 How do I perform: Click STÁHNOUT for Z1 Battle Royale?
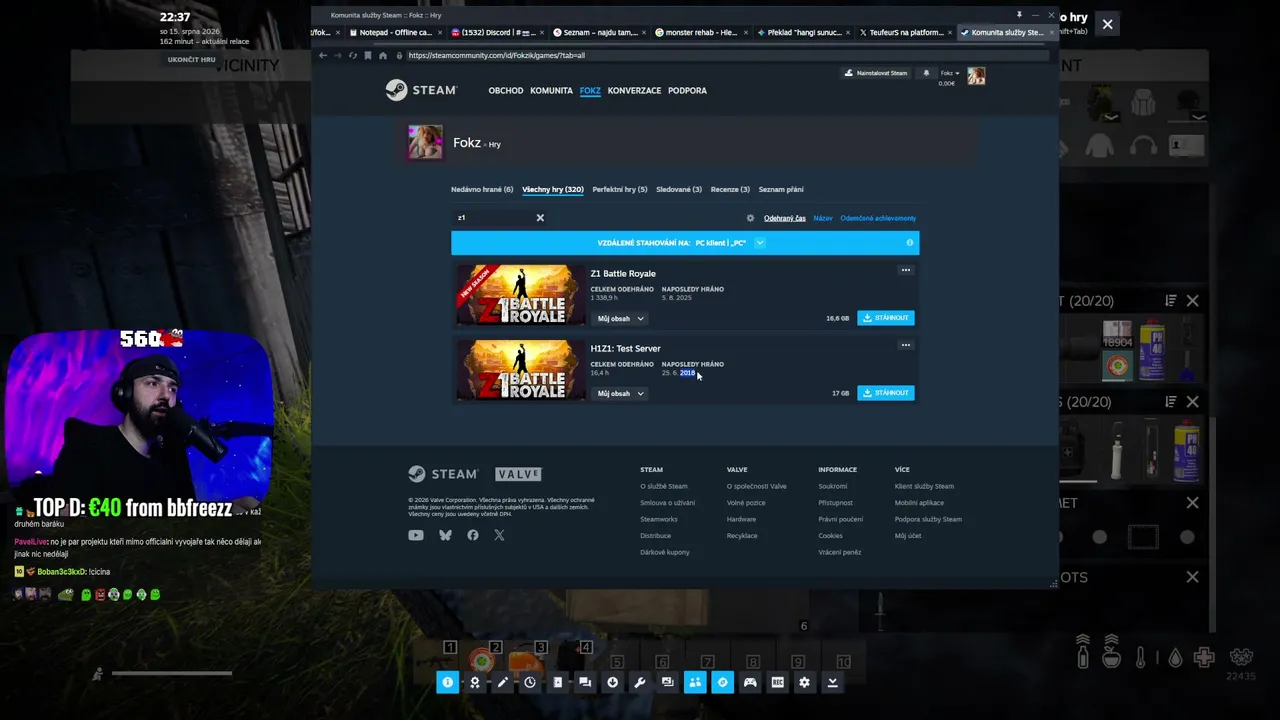click(x=886, y=318)
